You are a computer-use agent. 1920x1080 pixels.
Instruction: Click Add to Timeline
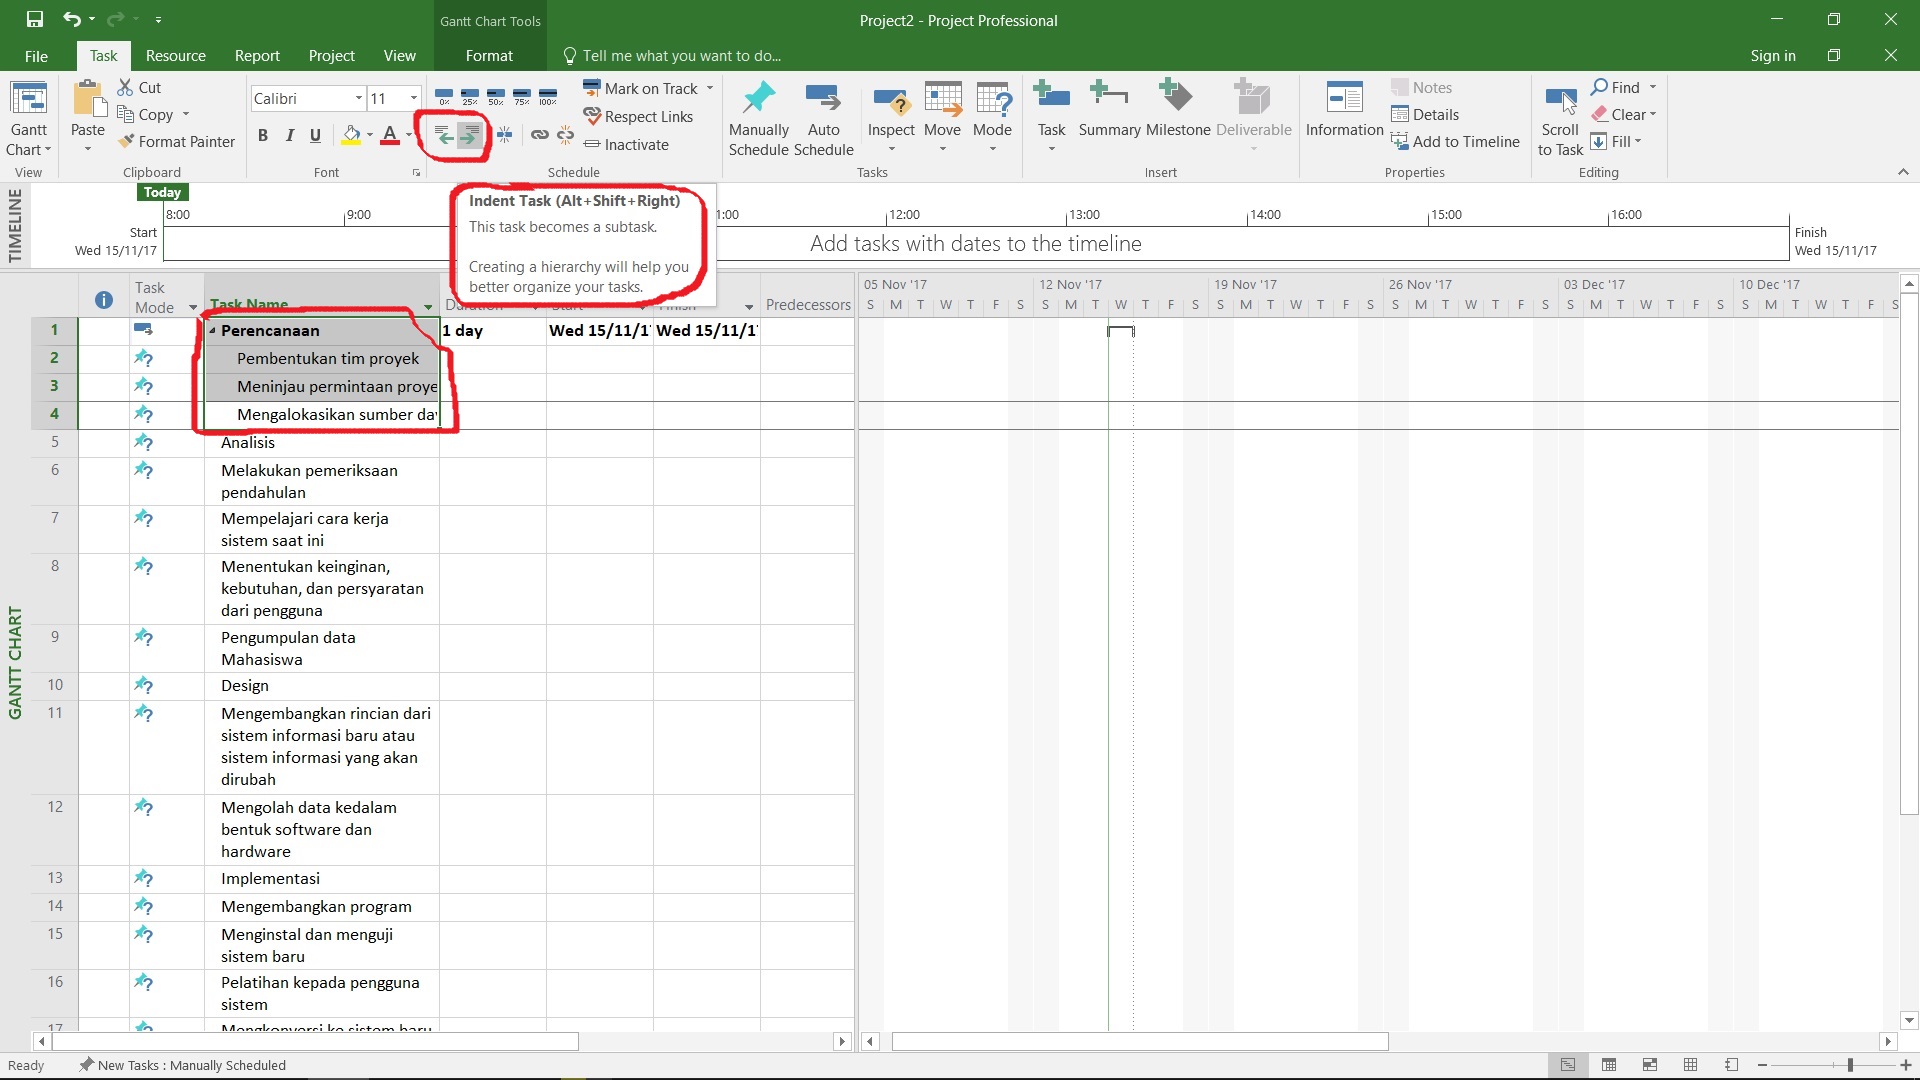(x=1455, y=142)
